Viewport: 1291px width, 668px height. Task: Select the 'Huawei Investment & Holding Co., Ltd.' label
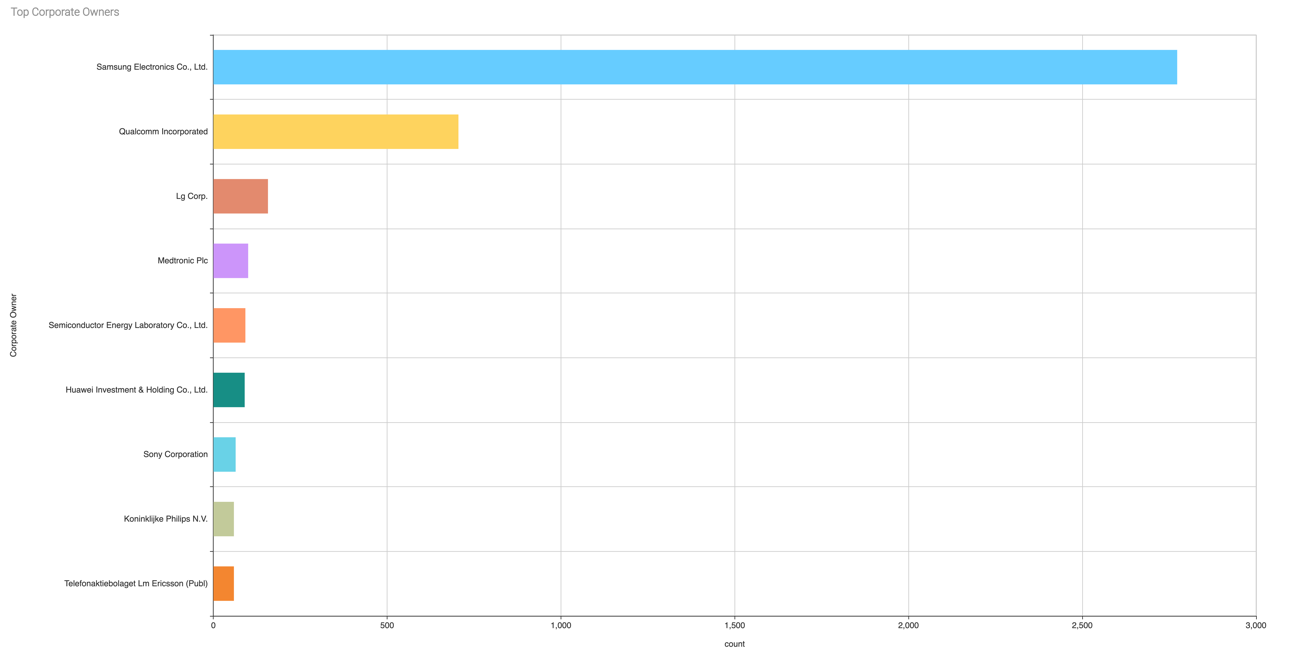[136, 390]
